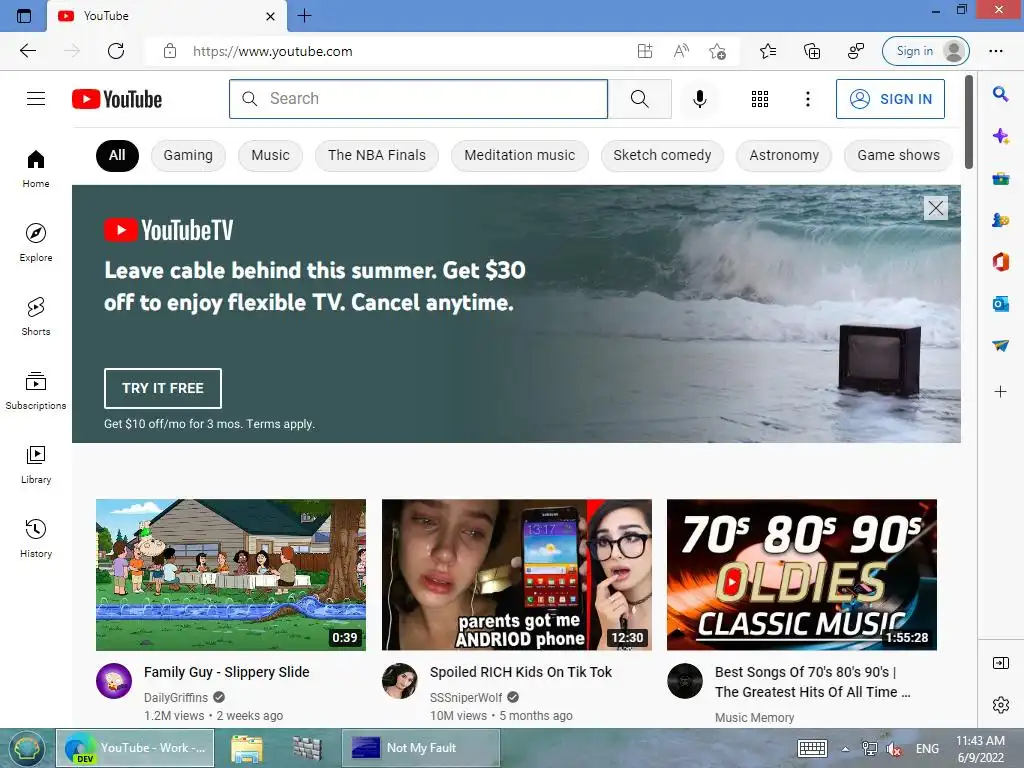This screenshot has height=768, width=1024.
Task: Open Family Guy - Slippery Slide title
Action: point(227,672)
